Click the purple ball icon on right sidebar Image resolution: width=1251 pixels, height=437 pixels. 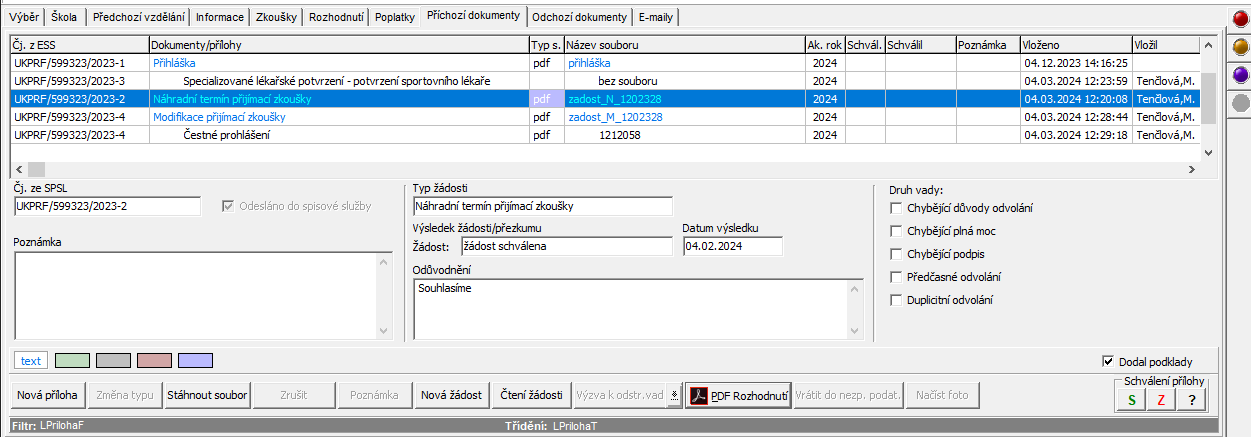coord(1239,74)
